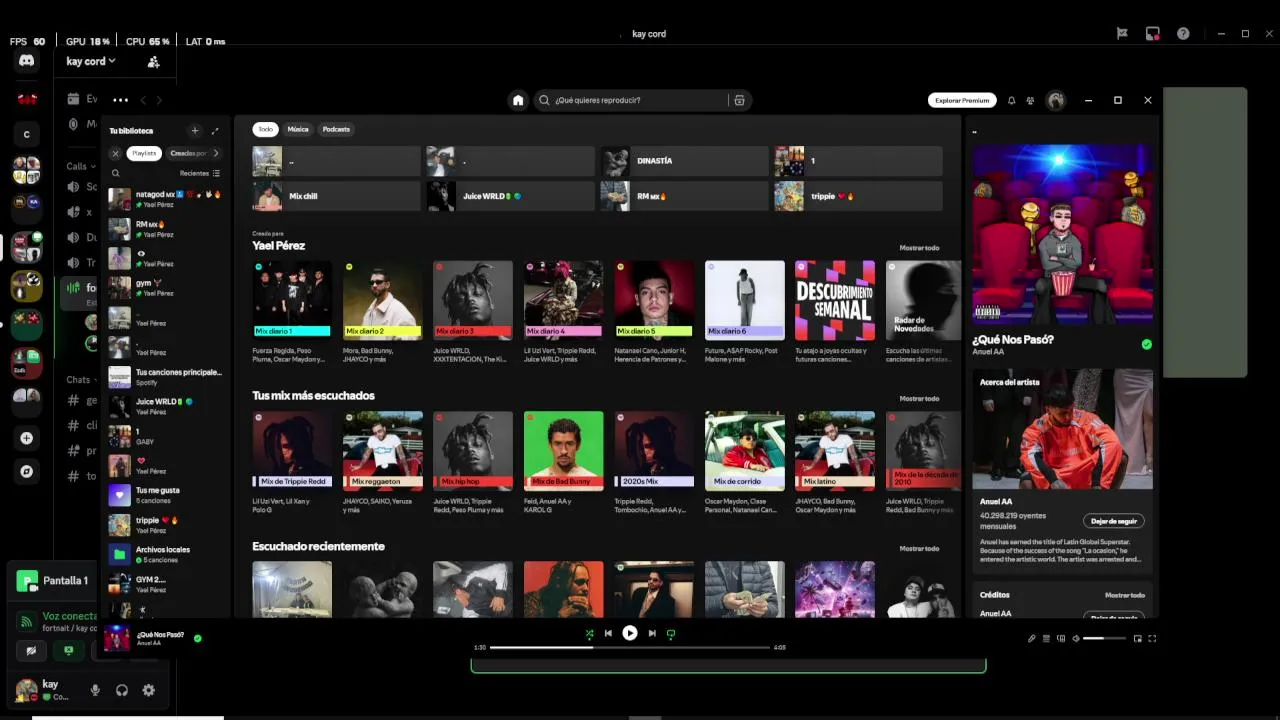1280x720 pixels.
Task: Open Spotify notifications bell
Action: 1011,100
